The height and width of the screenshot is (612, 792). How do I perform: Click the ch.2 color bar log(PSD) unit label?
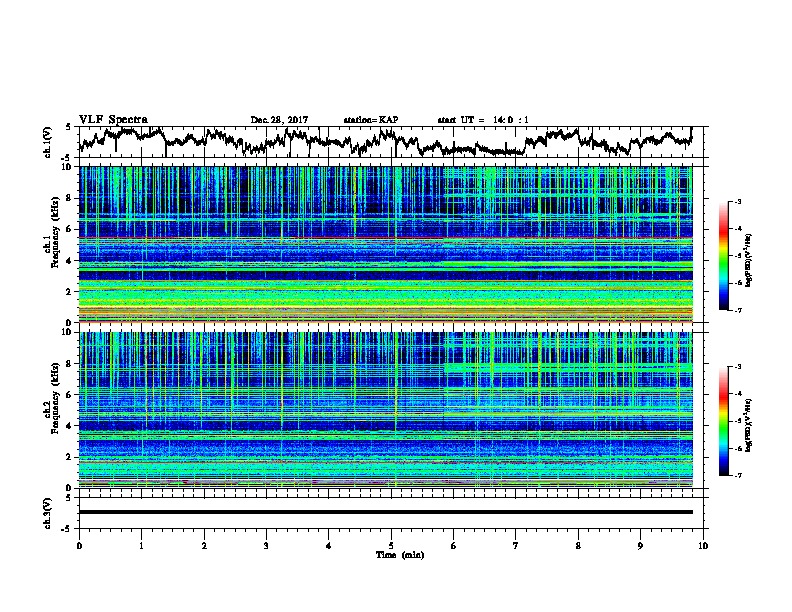pos(749,425)
